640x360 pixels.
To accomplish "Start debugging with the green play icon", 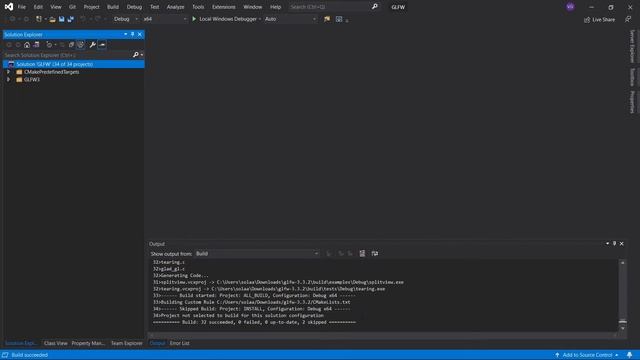I will pos(194,19).
